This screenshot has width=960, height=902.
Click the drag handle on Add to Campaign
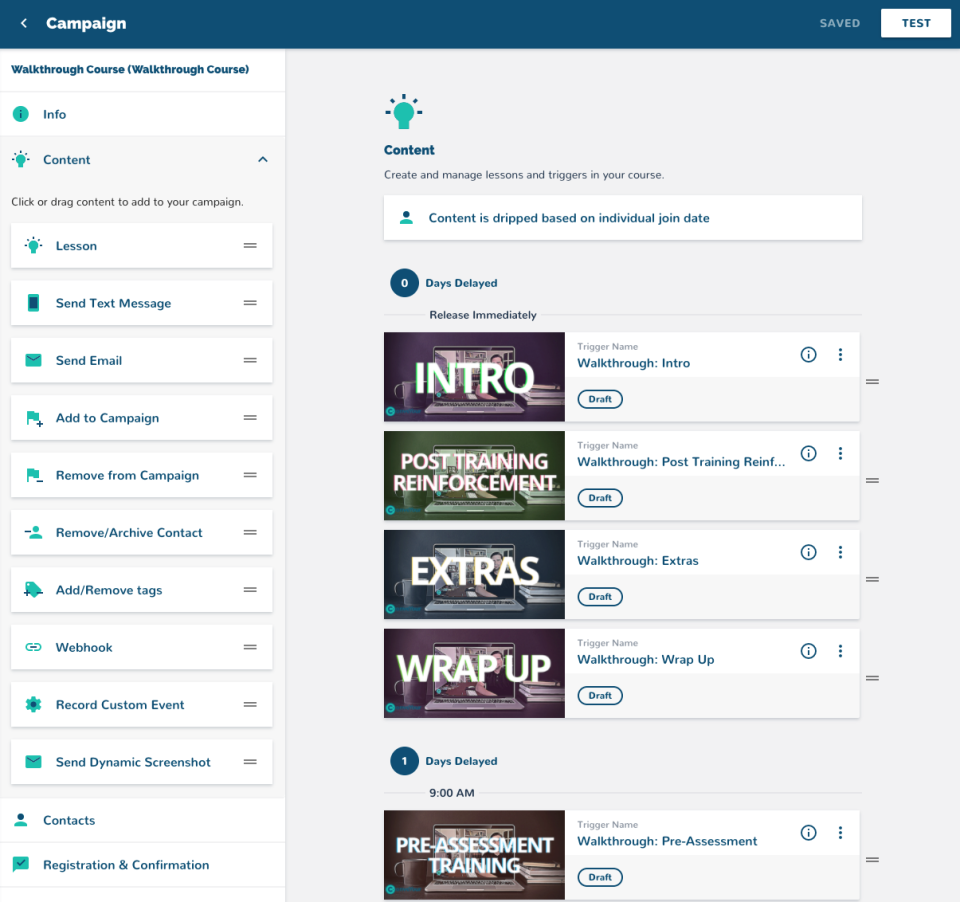pyautogui.click(x=250, y=418)
